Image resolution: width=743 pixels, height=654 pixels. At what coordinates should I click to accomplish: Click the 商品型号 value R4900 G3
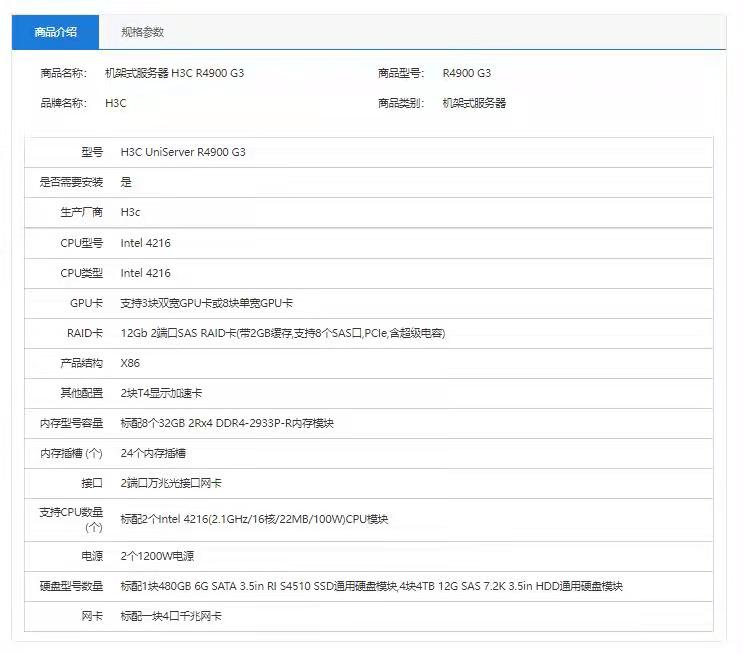point(466,73)
